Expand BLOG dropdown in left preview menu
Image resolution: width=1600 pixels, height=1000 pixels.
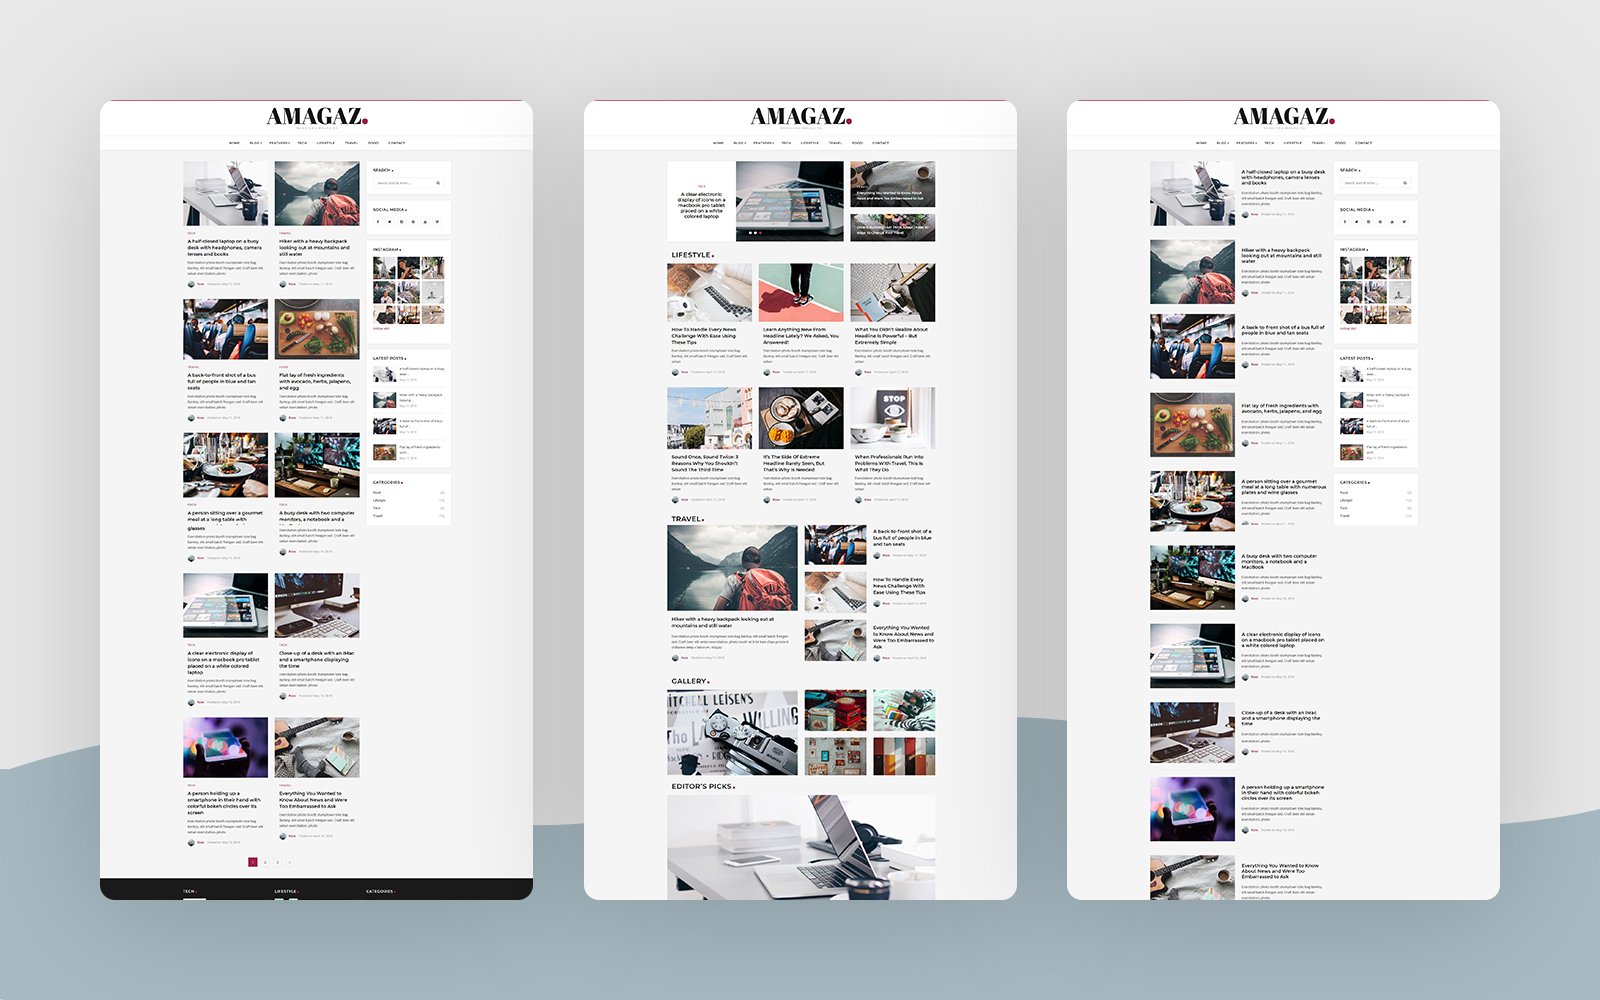tap(256, 143)
